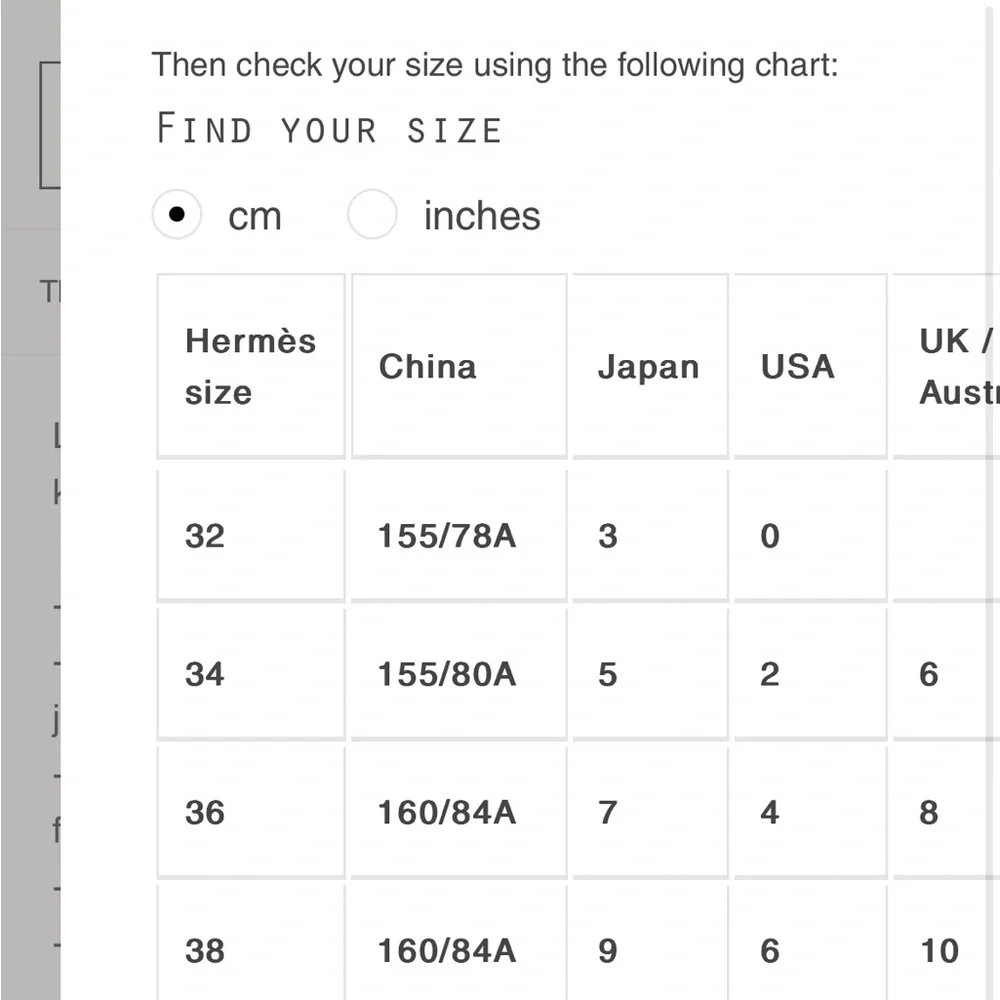Select the cm radio button
Image resolution: width=1000 pixels, height=1000 pixels.
pos(177,214)
